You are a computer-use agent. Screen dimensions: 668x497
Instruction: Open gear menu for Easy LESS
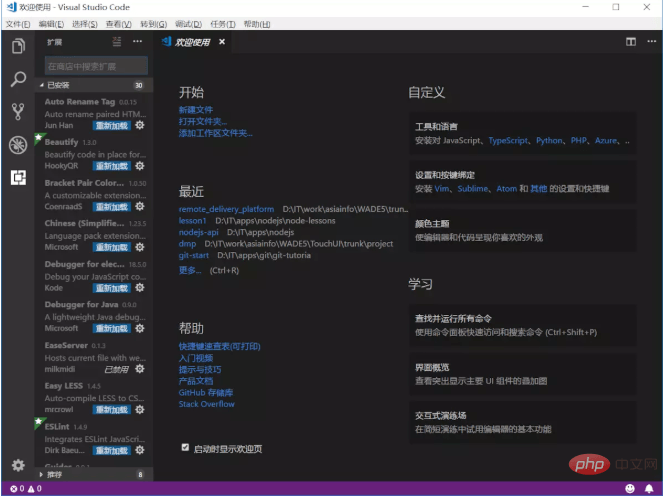tap(140, 409)
